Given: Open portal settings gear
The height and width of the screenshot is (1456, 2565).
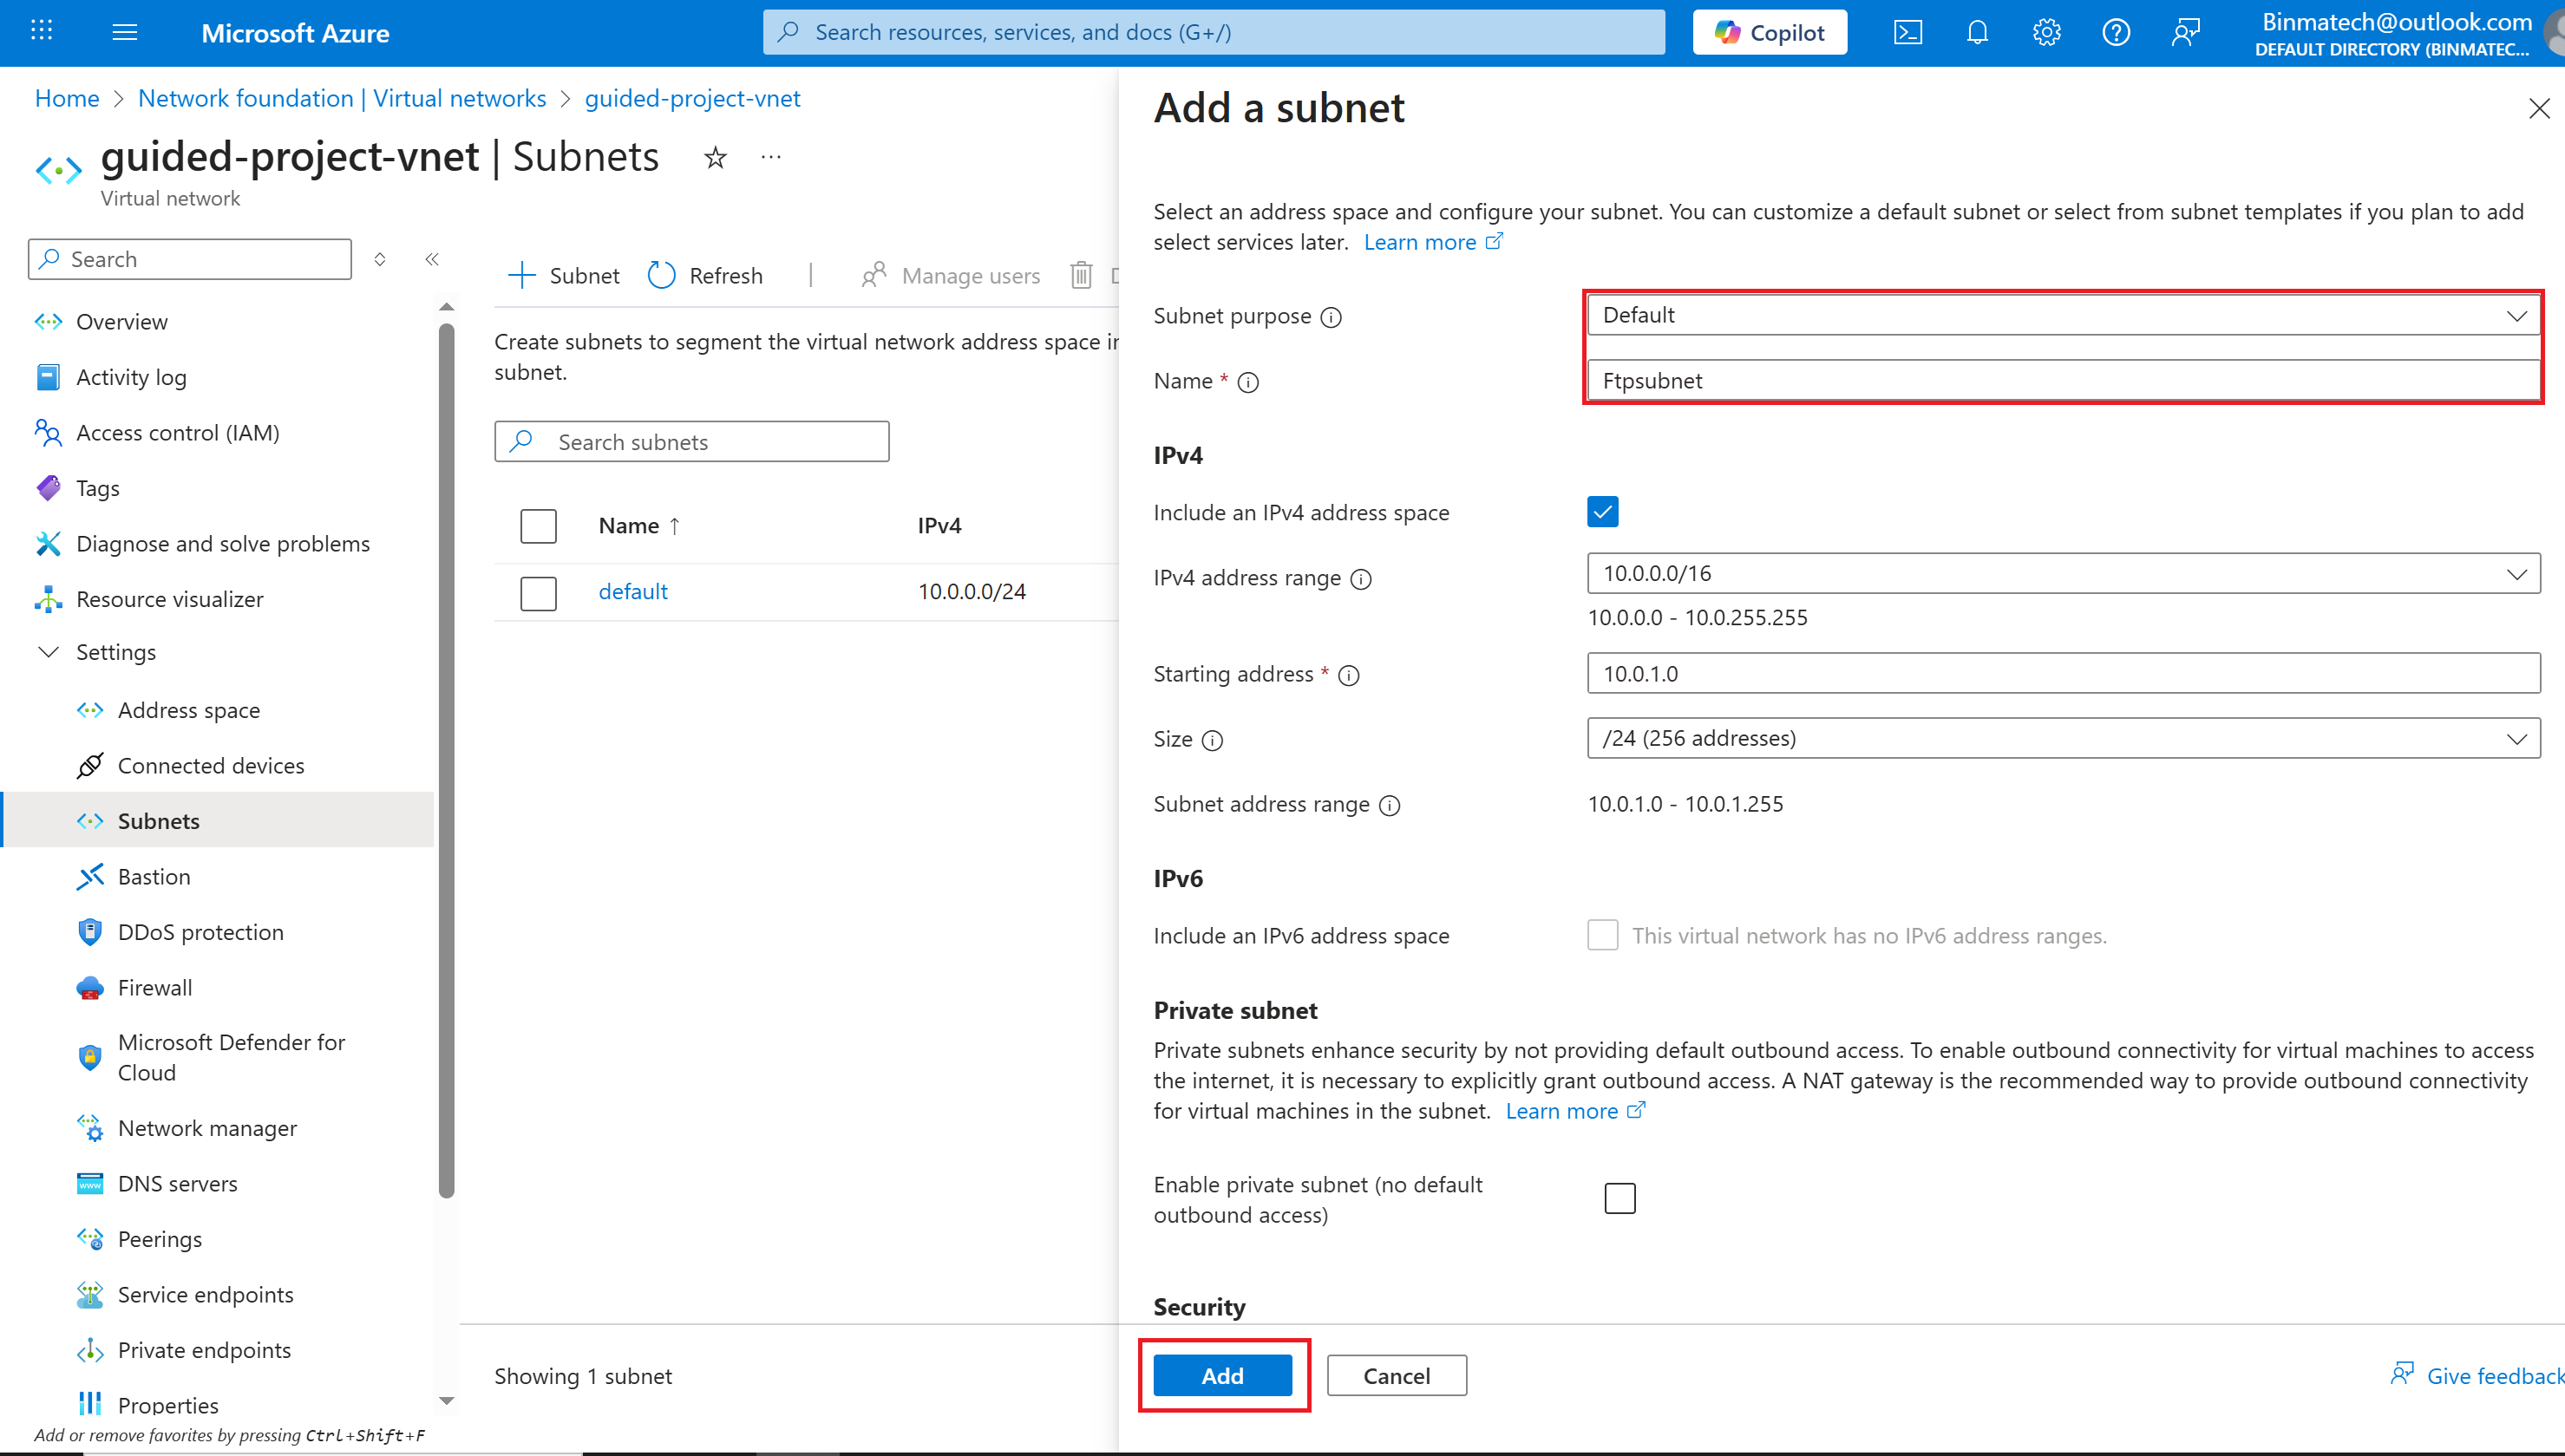Looking at the screenshot, I should pos(2046,33).
